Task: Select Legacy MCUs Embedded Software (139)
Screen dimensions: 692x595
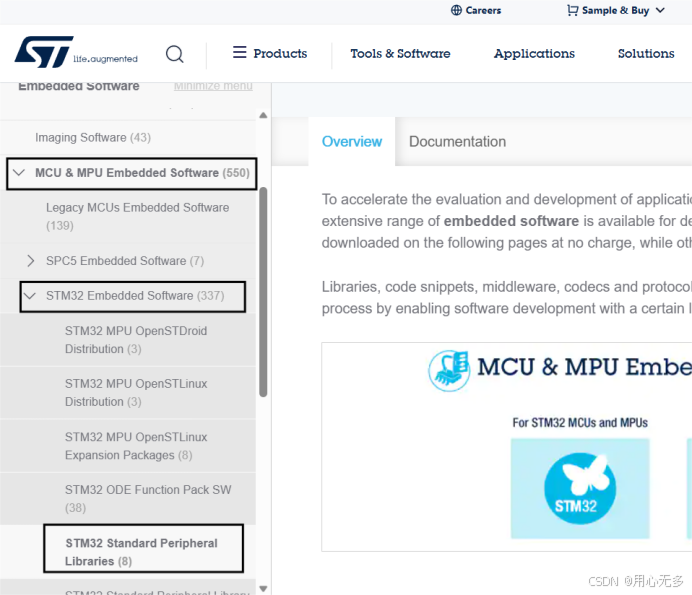Action: pos(137,216)
